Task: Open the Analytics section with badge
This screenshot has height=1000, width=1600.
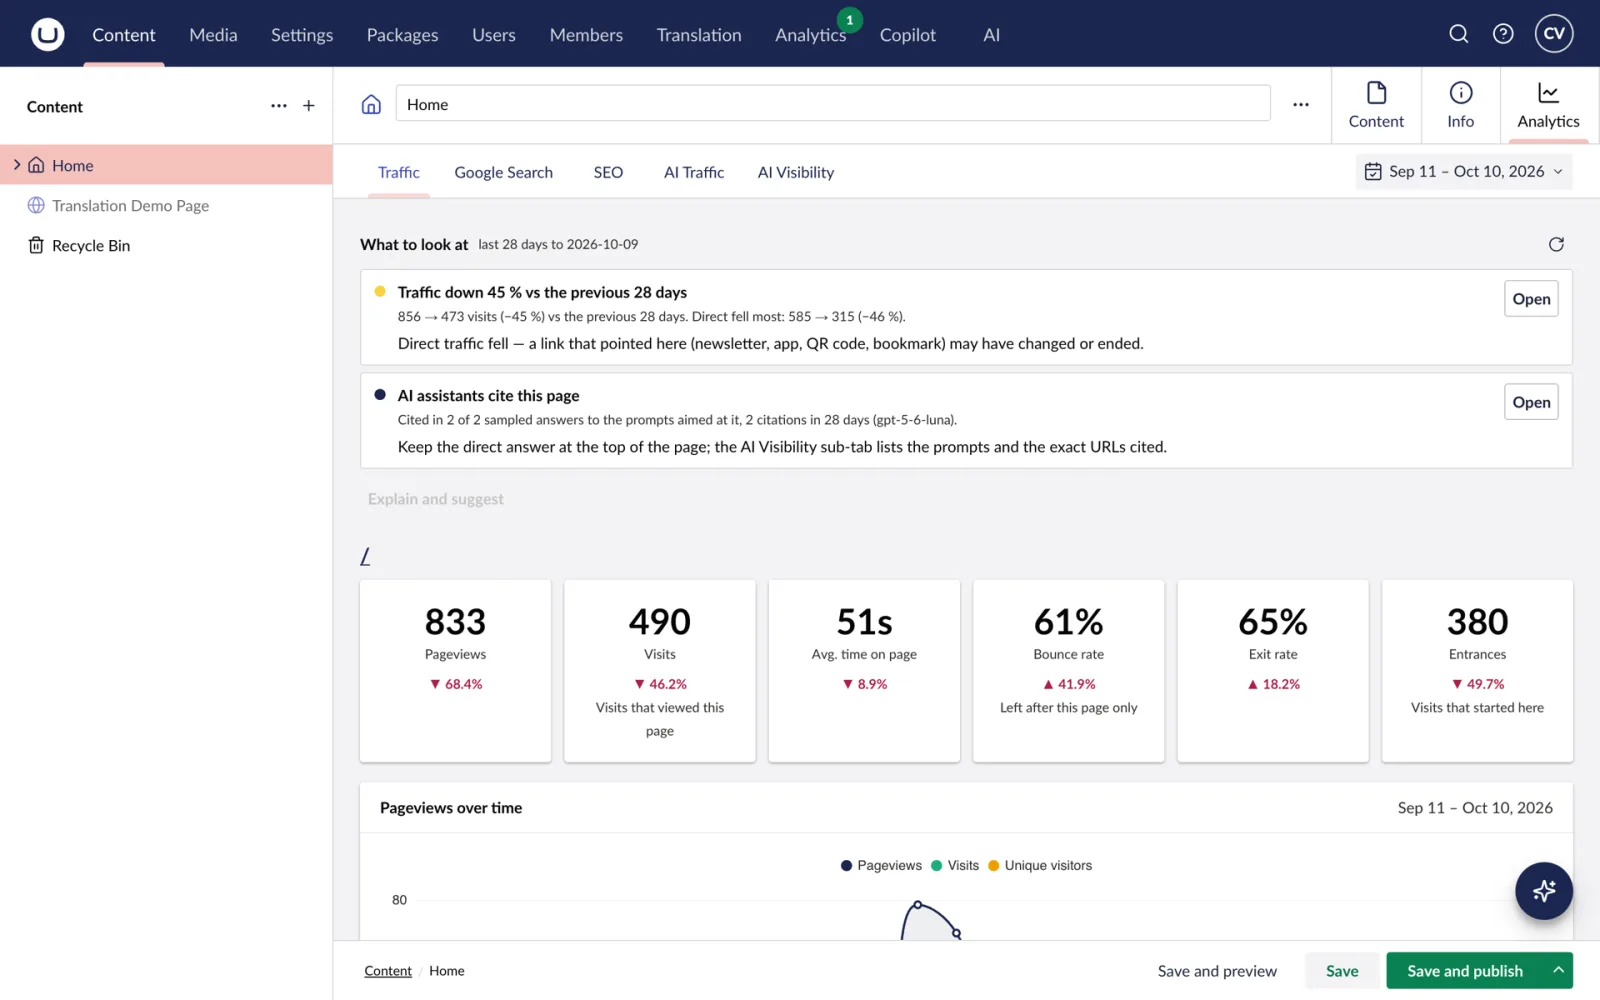Action: (x=811, y=35)
